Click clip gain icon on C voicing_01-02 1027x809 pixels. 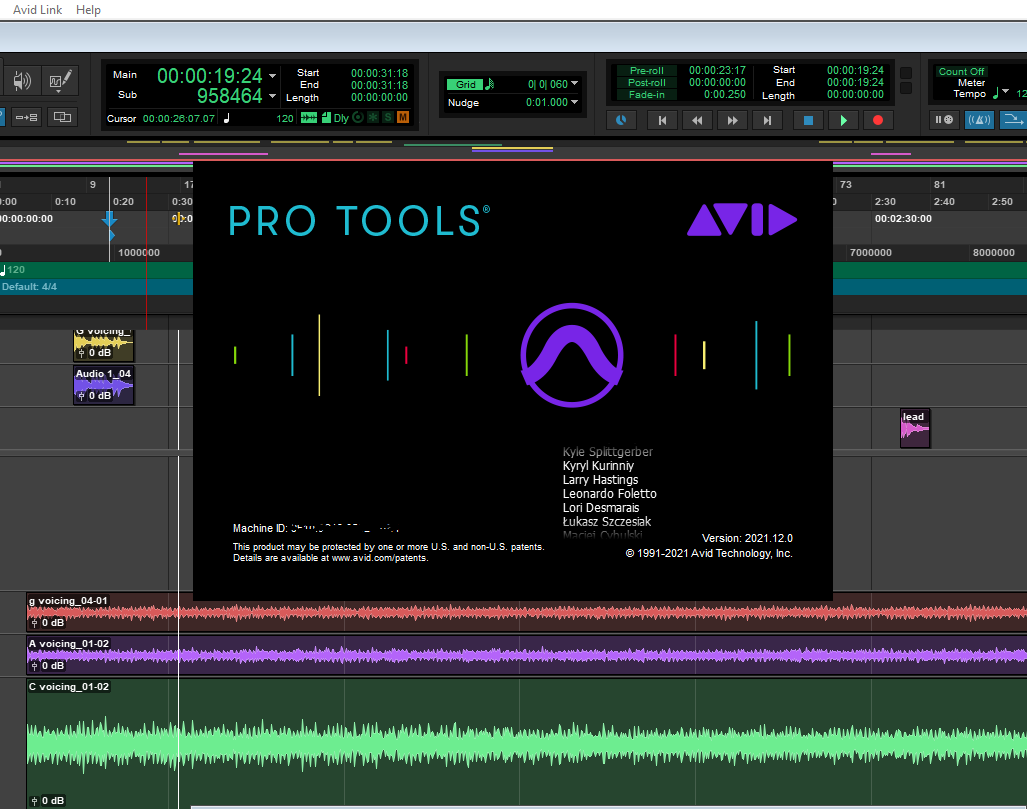pyautogui.click(x=35, y=801)
